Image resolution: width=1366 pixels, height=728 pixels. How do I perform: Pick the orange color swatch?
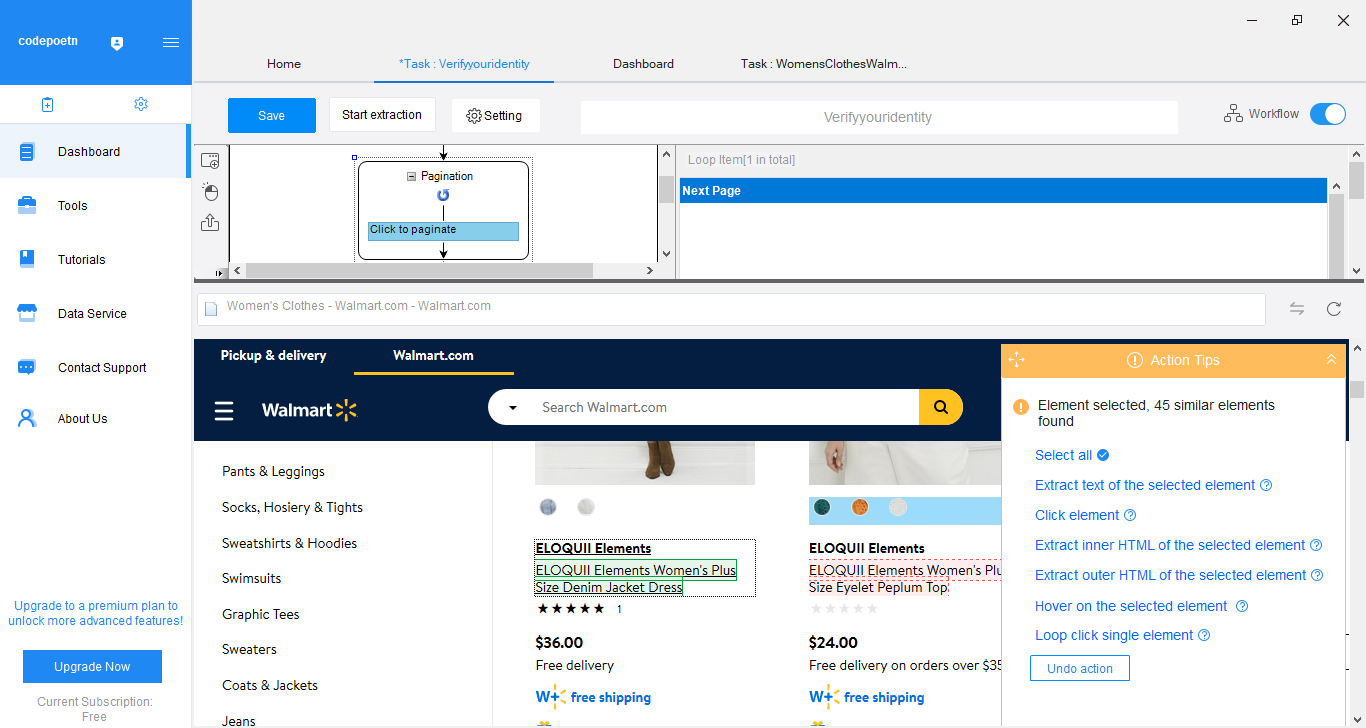(x=860, y=507)
